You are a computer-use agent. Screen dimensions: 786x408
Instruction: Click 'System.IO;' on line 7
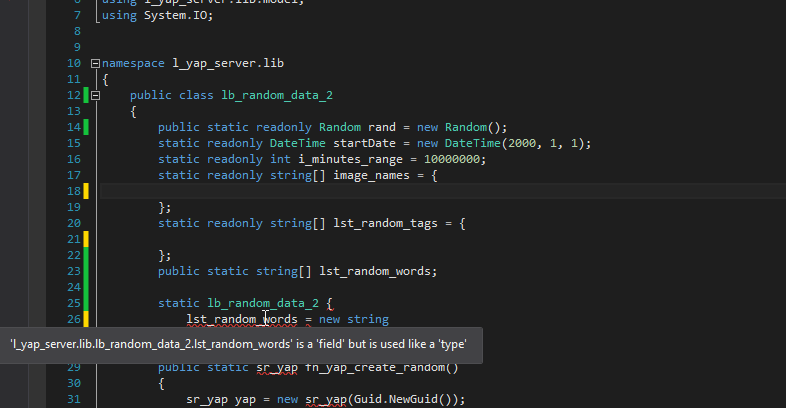[x=178, y=16]
